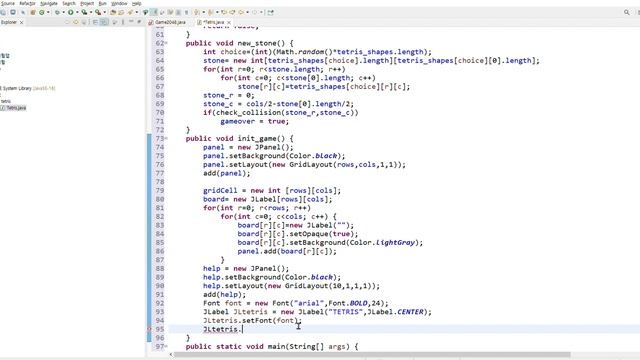
Task: Open the Source menu
Action: coord(7,3)
